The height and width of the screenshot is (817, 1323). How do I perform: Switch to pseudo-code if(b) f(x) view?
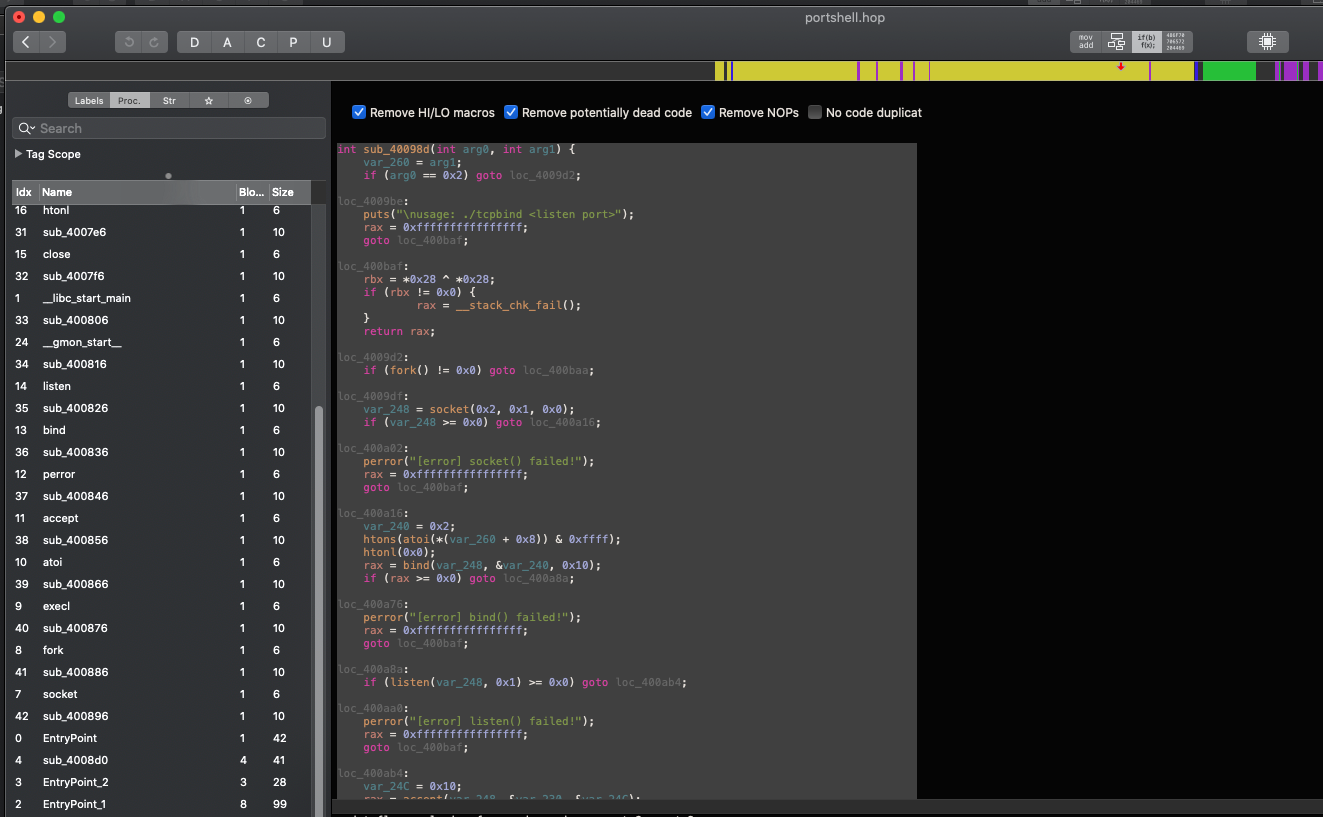[1146, 42]
